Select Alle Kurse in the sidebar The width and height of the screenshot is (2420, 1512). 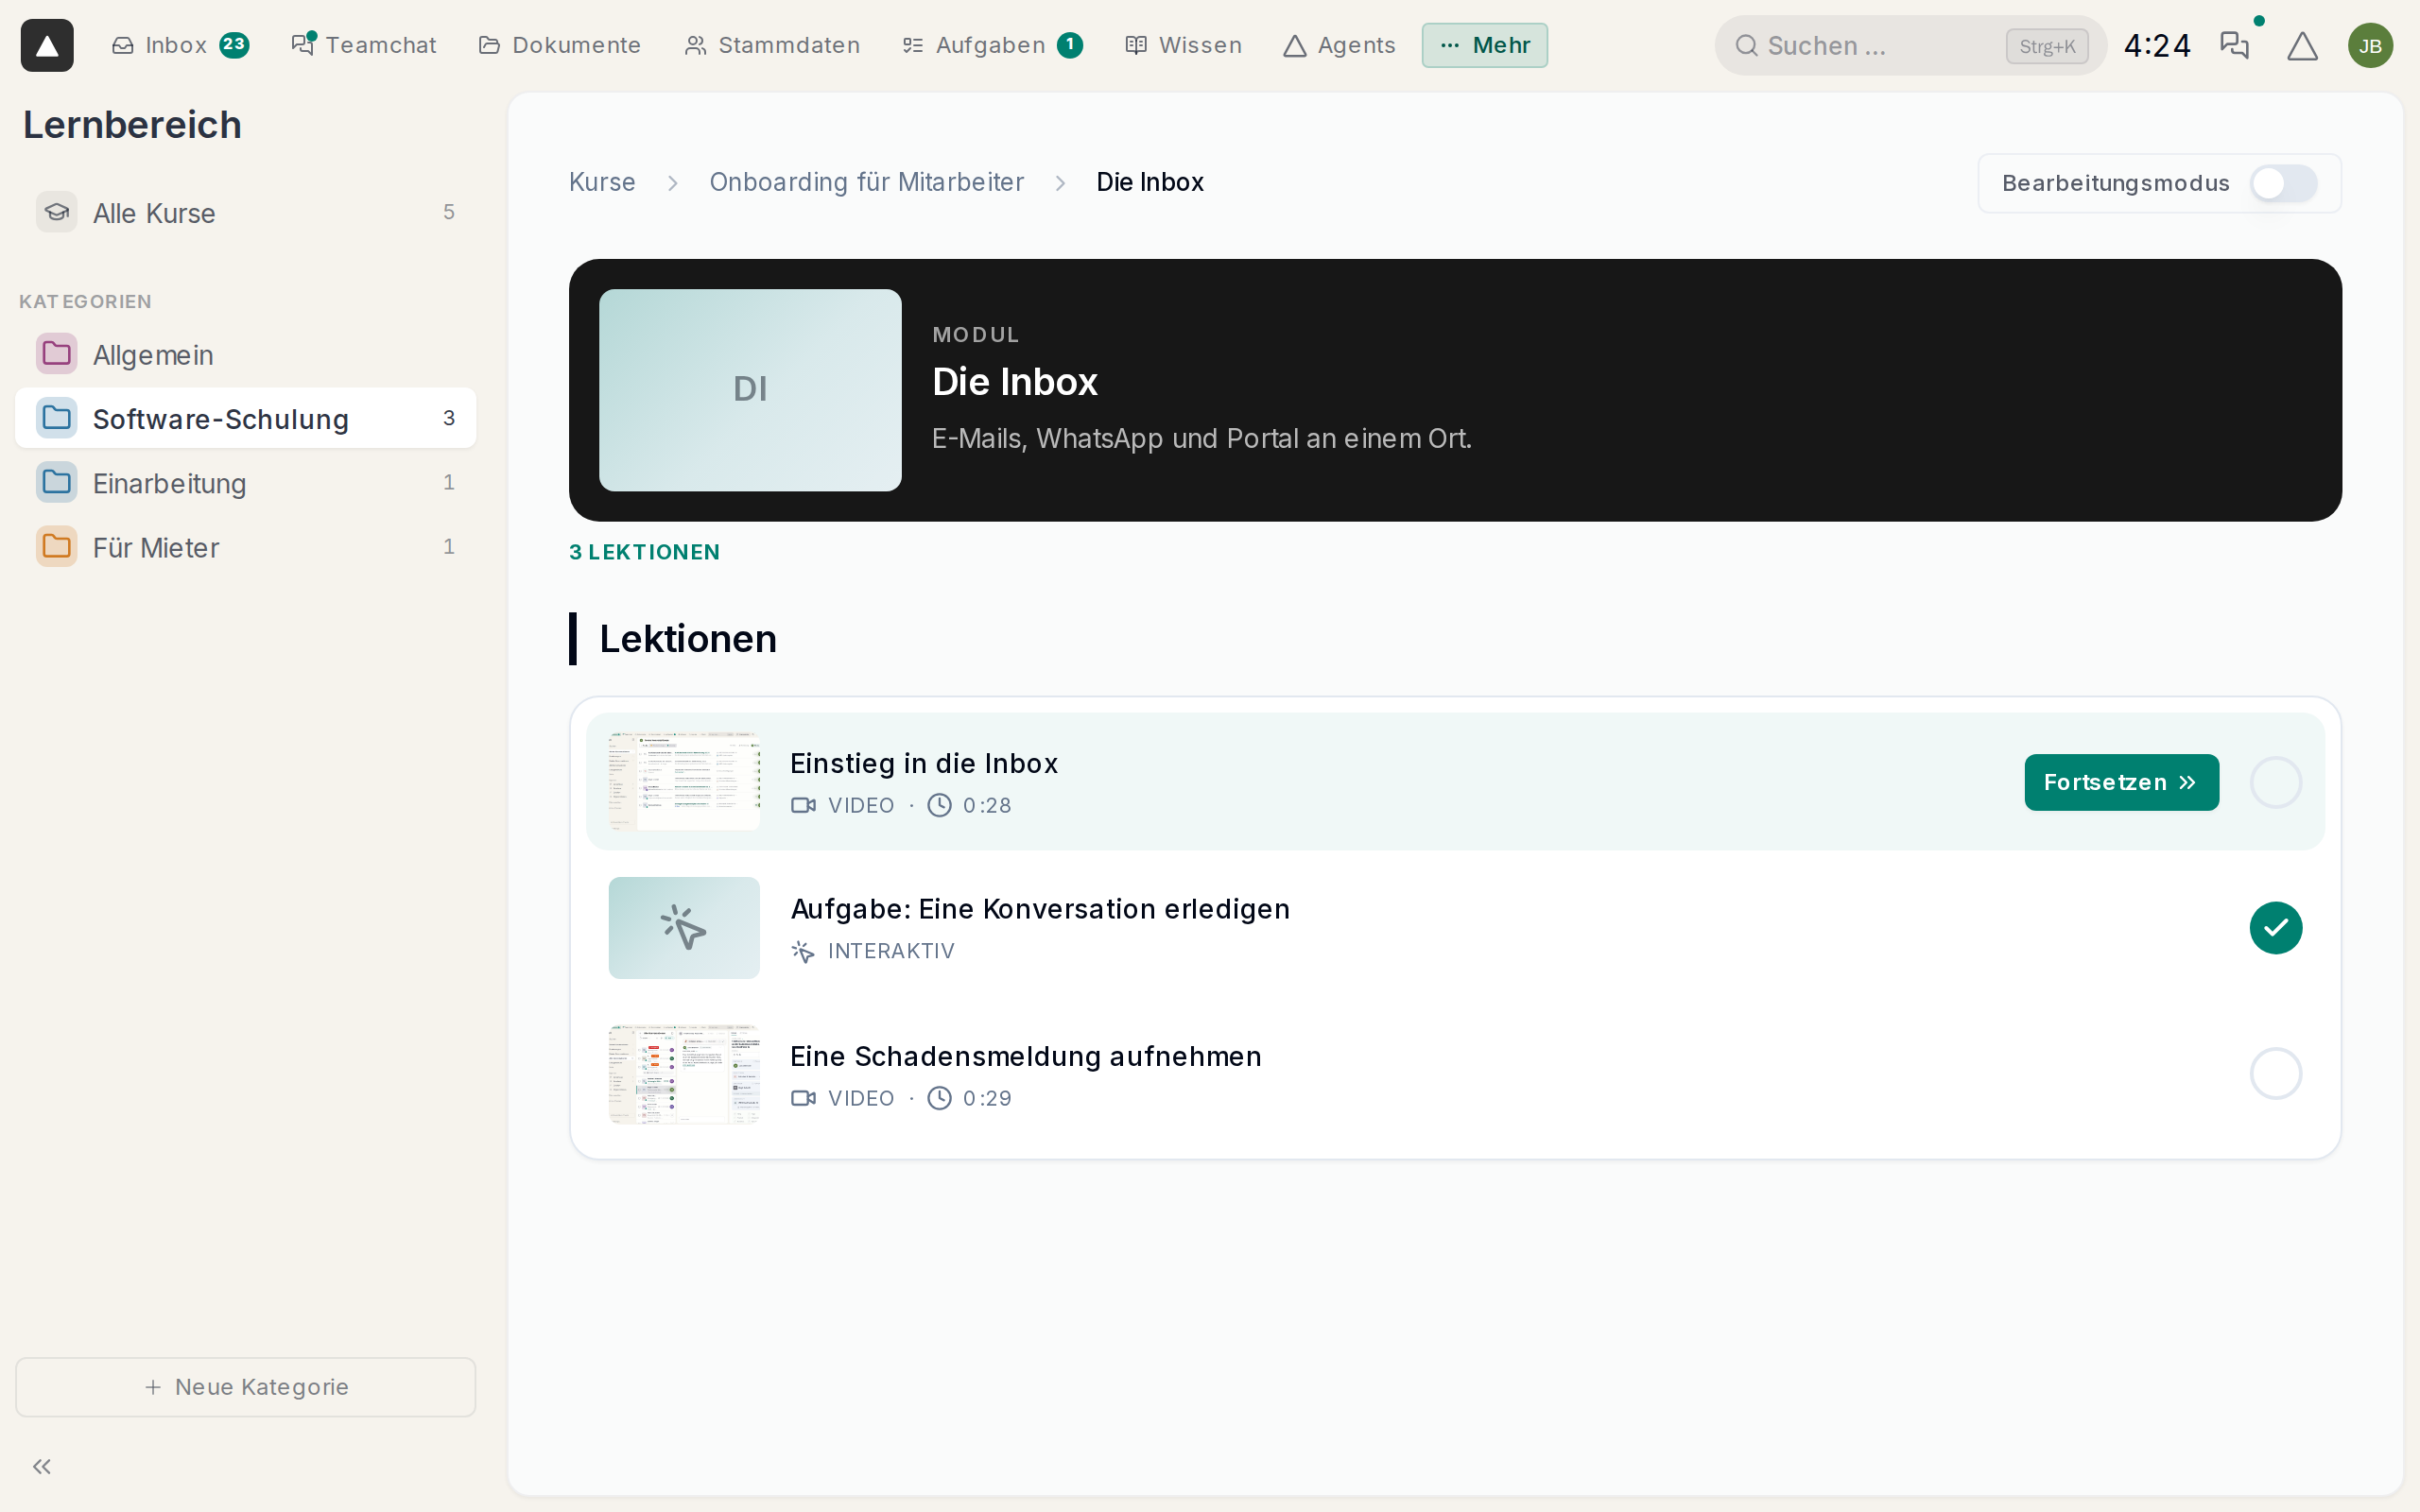click(245, 212)
